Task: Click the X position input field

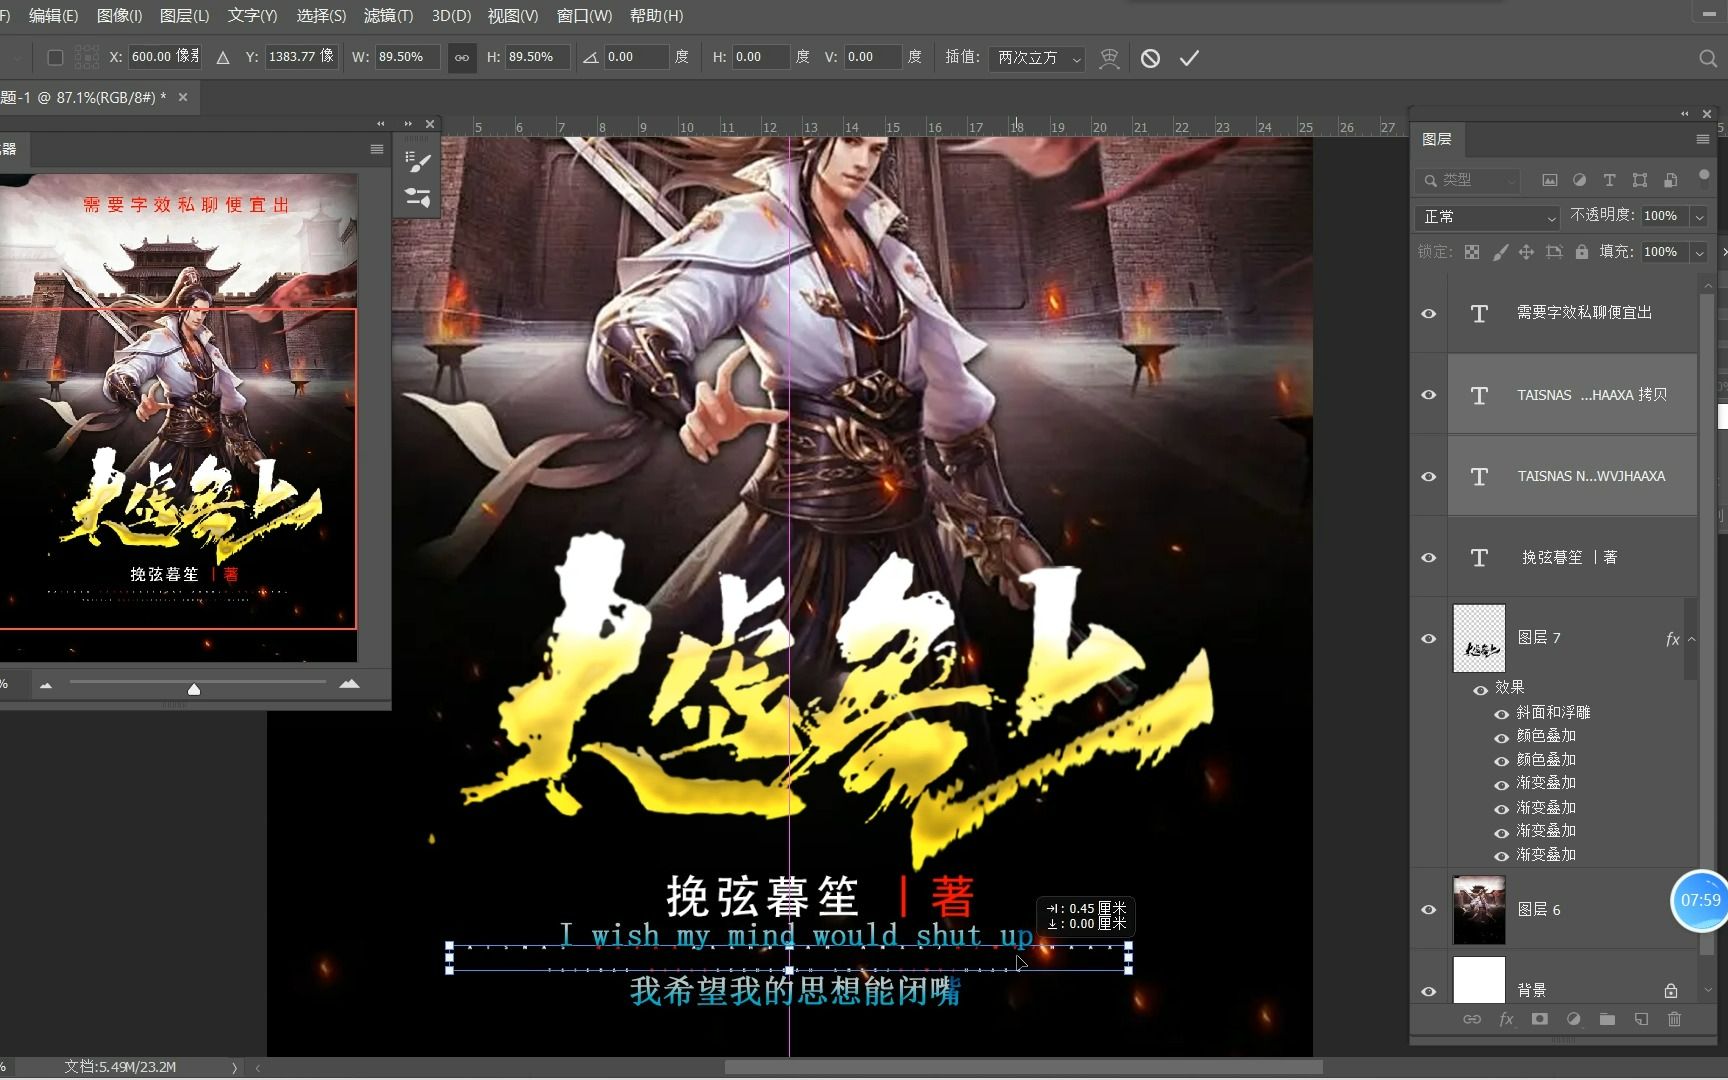Action: tap(165, 57)
